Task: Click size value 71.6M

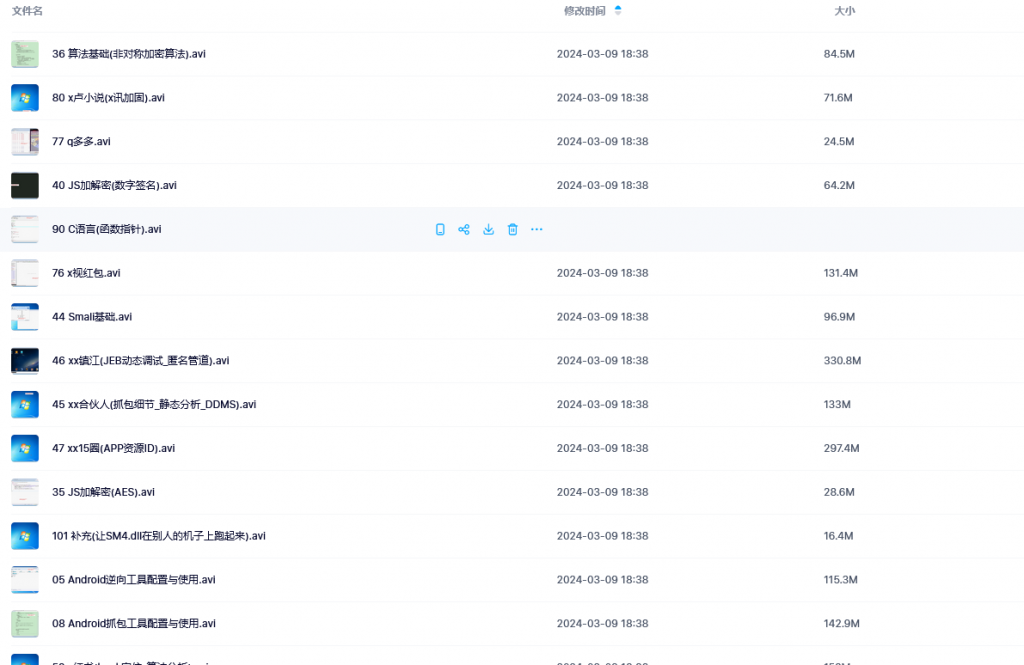Action: [838, 97]
